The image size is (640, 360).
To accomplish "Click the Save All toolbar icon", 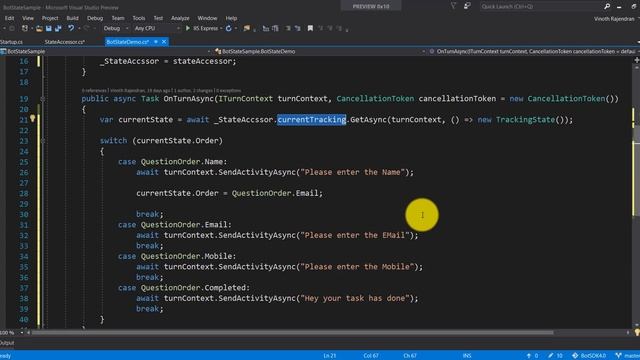I will (58, 28).
